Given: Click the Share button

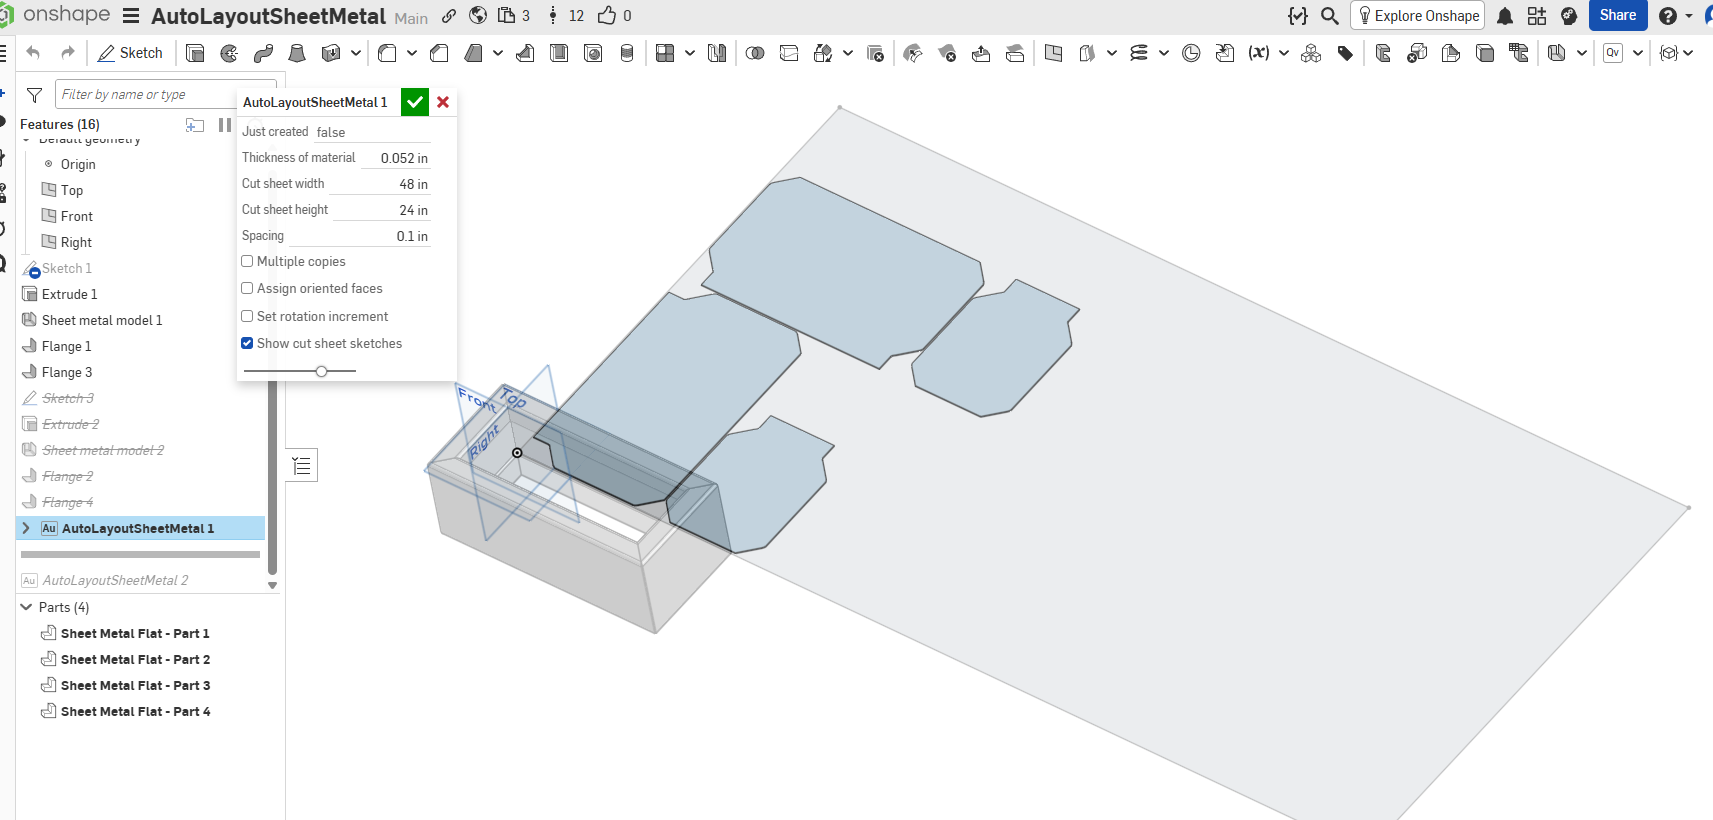Looking at the screenshot, I should (x=1618, y=15).
